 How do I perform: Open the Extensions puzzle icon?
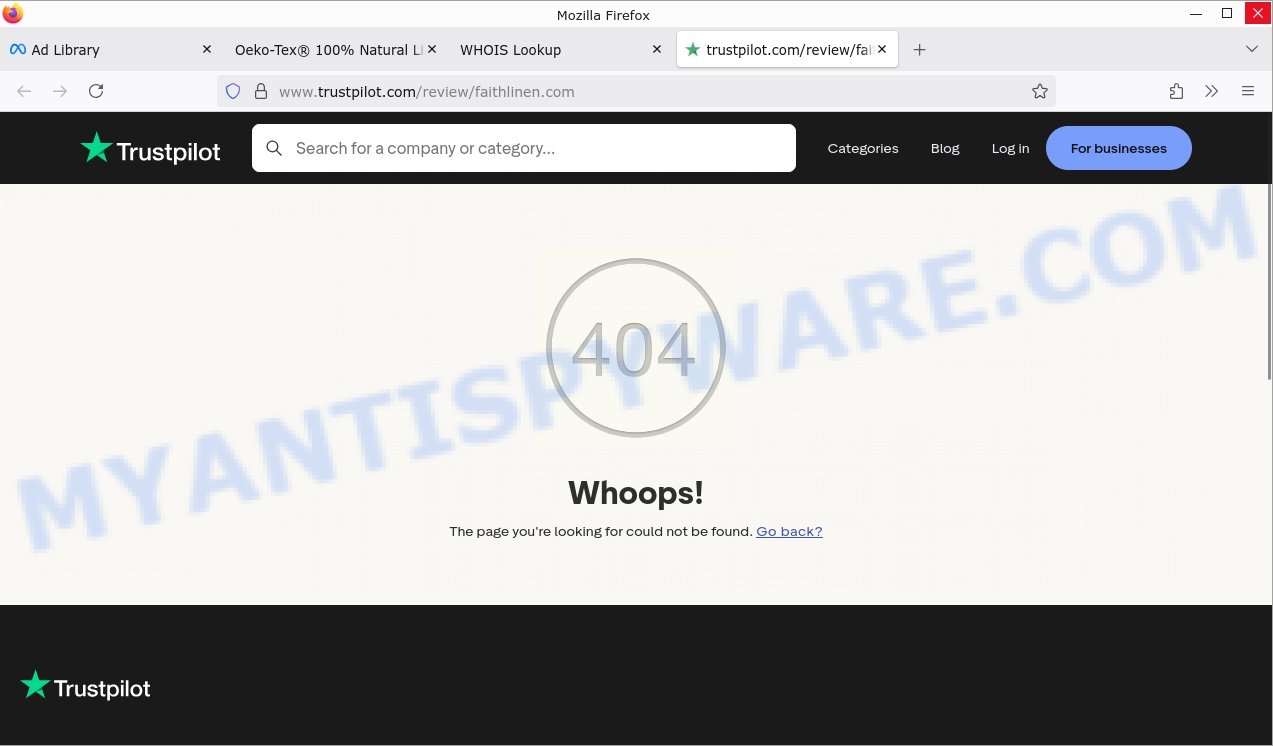click(1176, 91)
